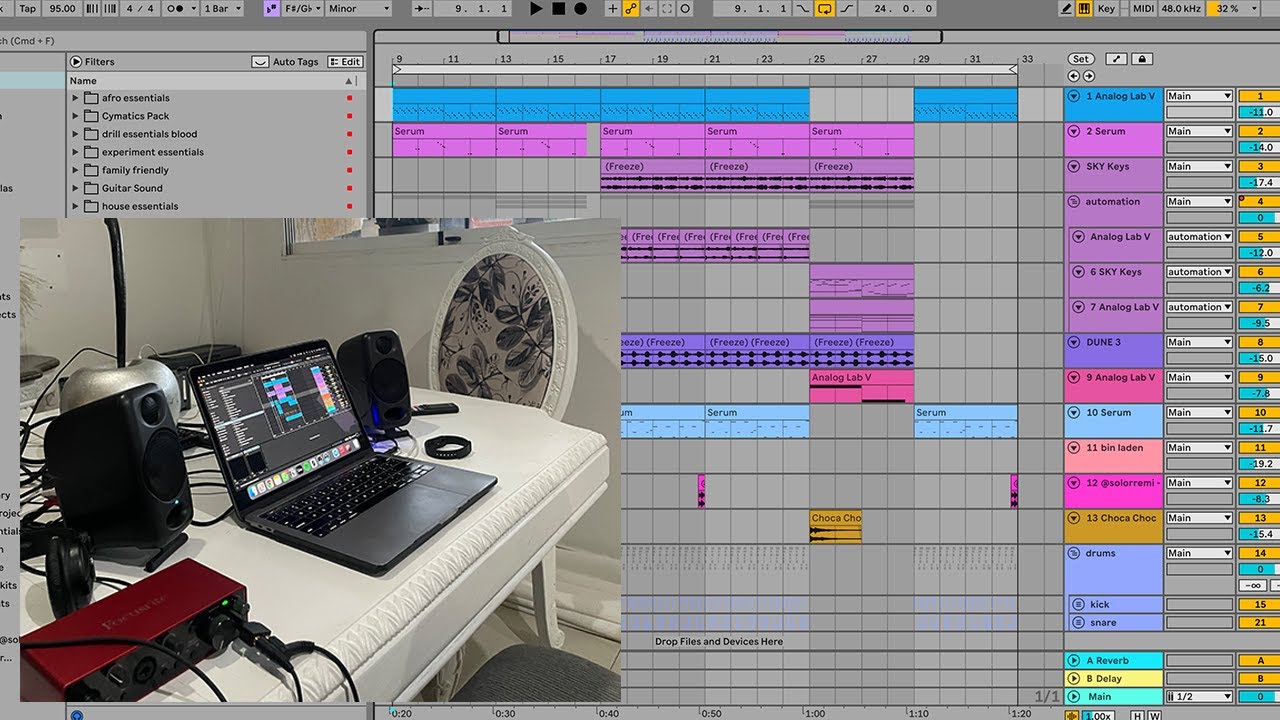Screen dimensions: 1280x720
Task: Expand the drill essentials blood folder
Action: (75, 134)
